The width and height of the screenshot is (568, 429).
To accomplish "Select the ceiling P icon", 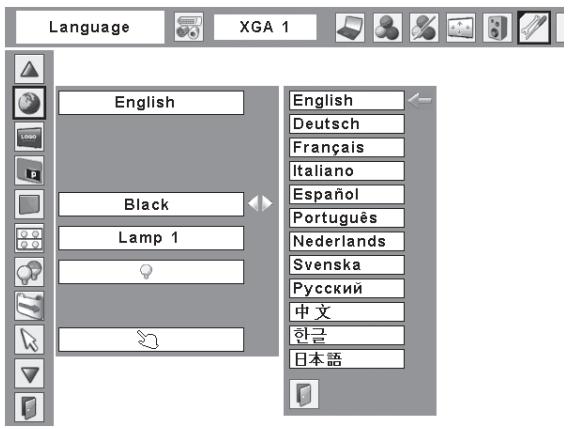I will coord(29,170).
